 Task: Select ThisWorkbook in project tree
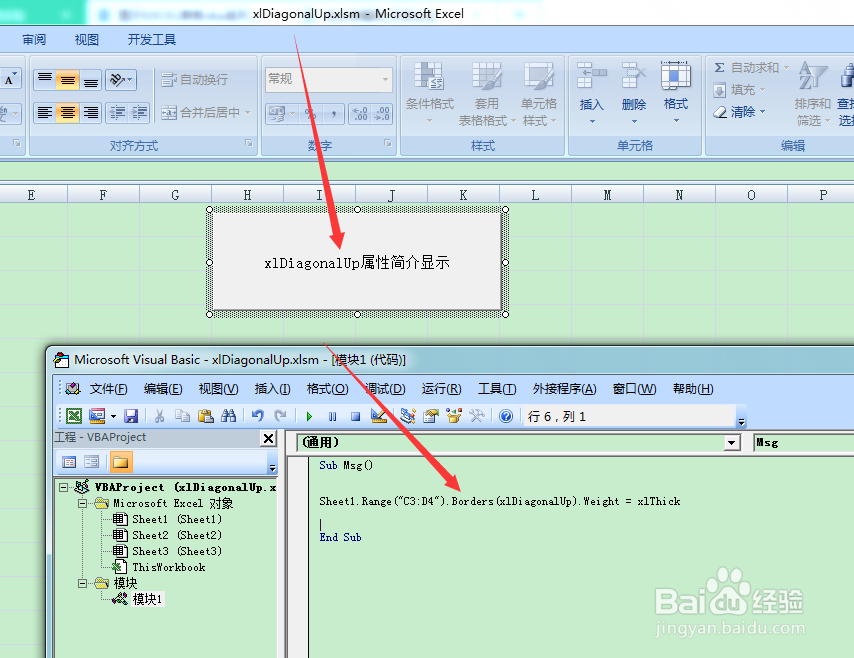point(168,567)
